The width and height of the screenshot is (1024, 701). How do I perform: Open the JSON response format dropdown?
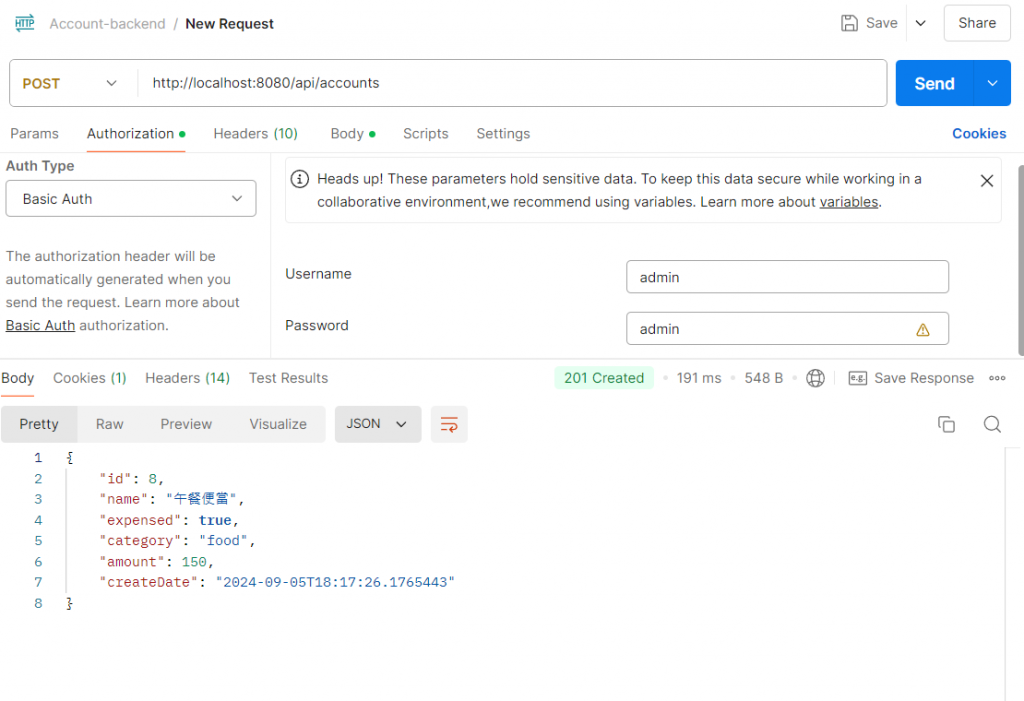pyautogui.click(x=376, y=424)
